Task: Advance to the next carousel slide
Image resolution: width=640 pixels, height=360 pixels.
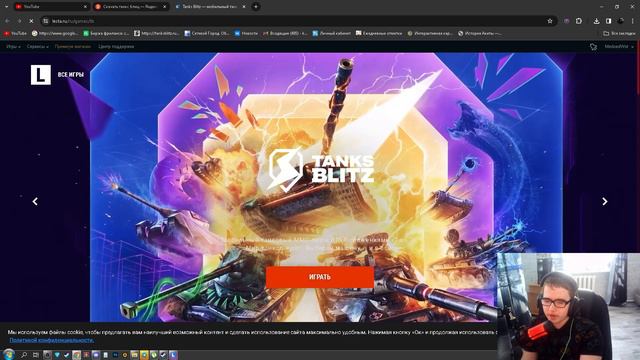Action: (604, 201)
